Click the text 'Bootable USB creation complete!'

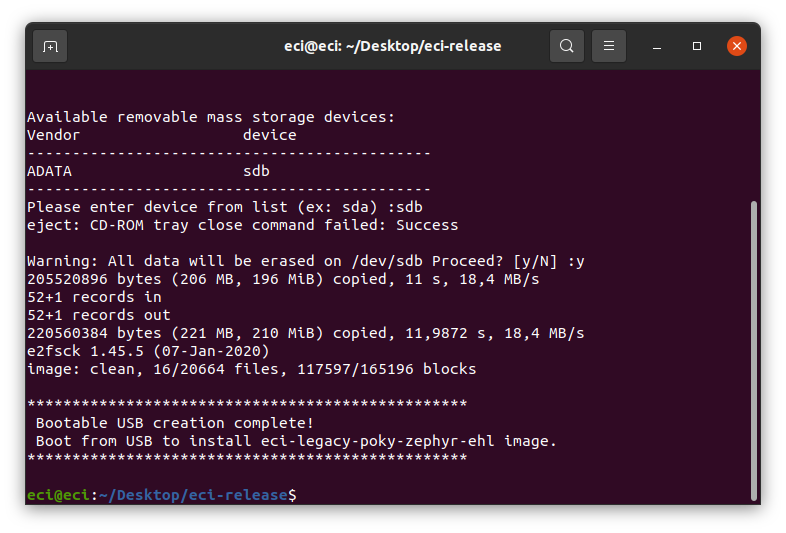(x=174, y=423)
